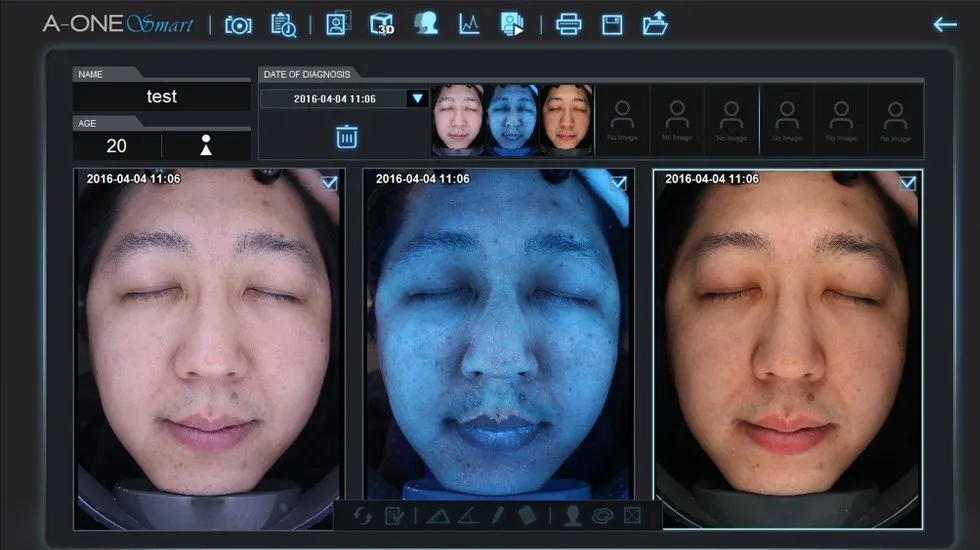Delete diagnosis with the trash icon

pyautogui.click(x=346, y=136)
